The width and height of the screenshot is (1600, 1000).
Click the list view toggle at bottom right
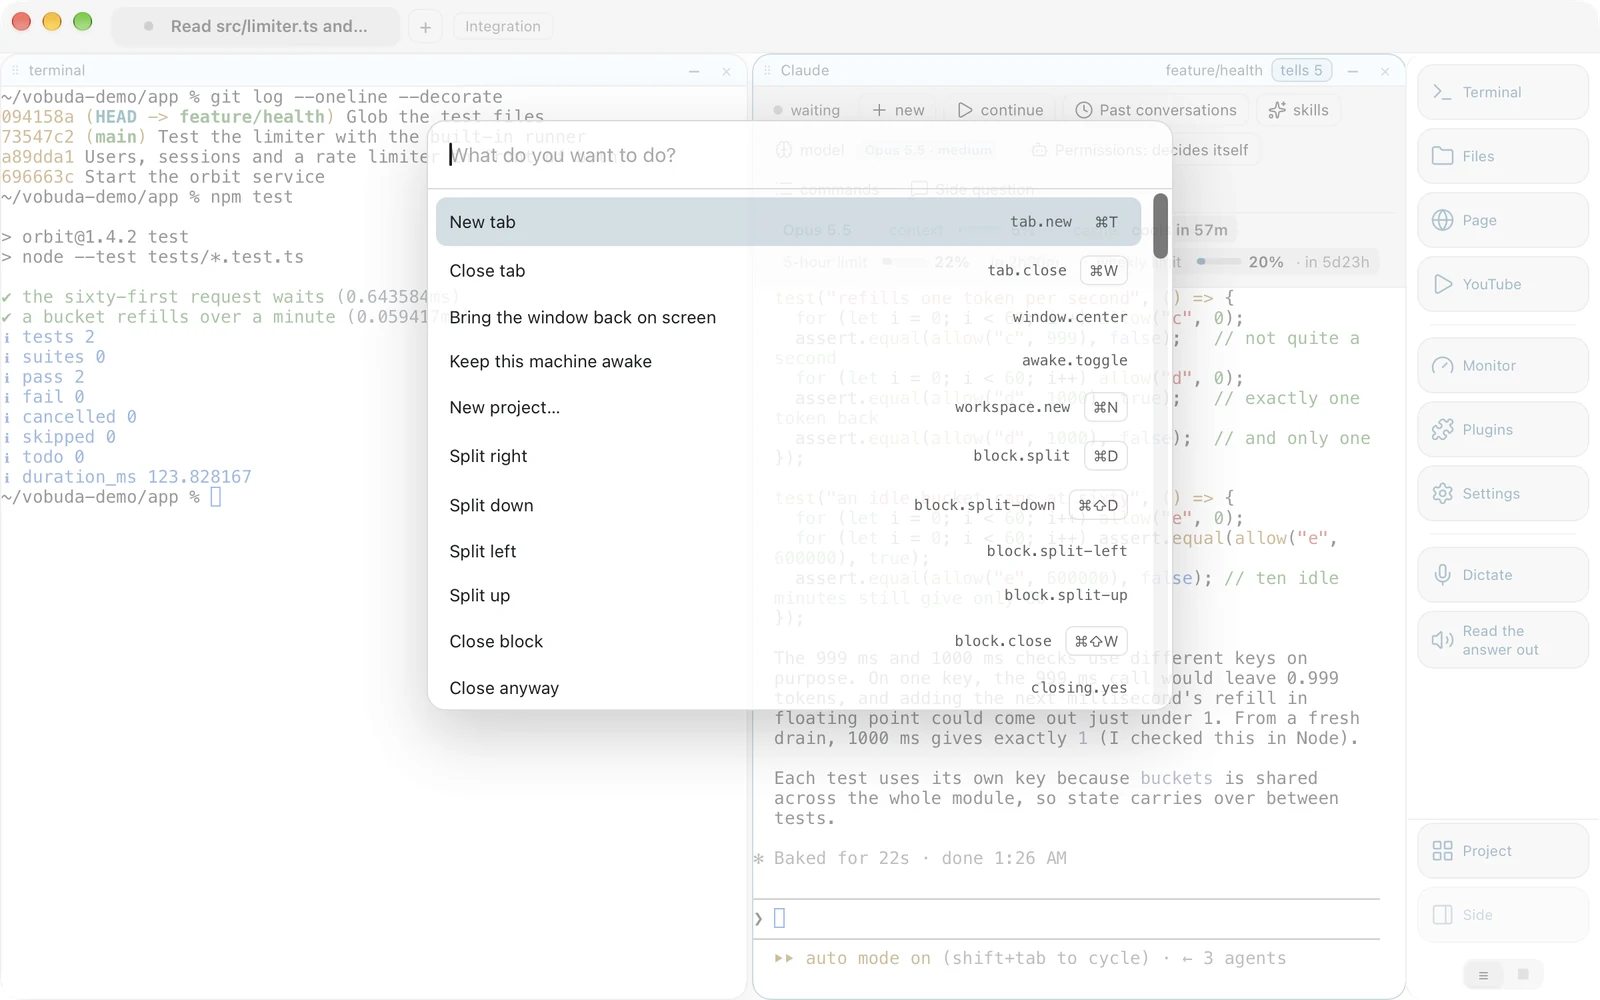[x=1483, y=975]
